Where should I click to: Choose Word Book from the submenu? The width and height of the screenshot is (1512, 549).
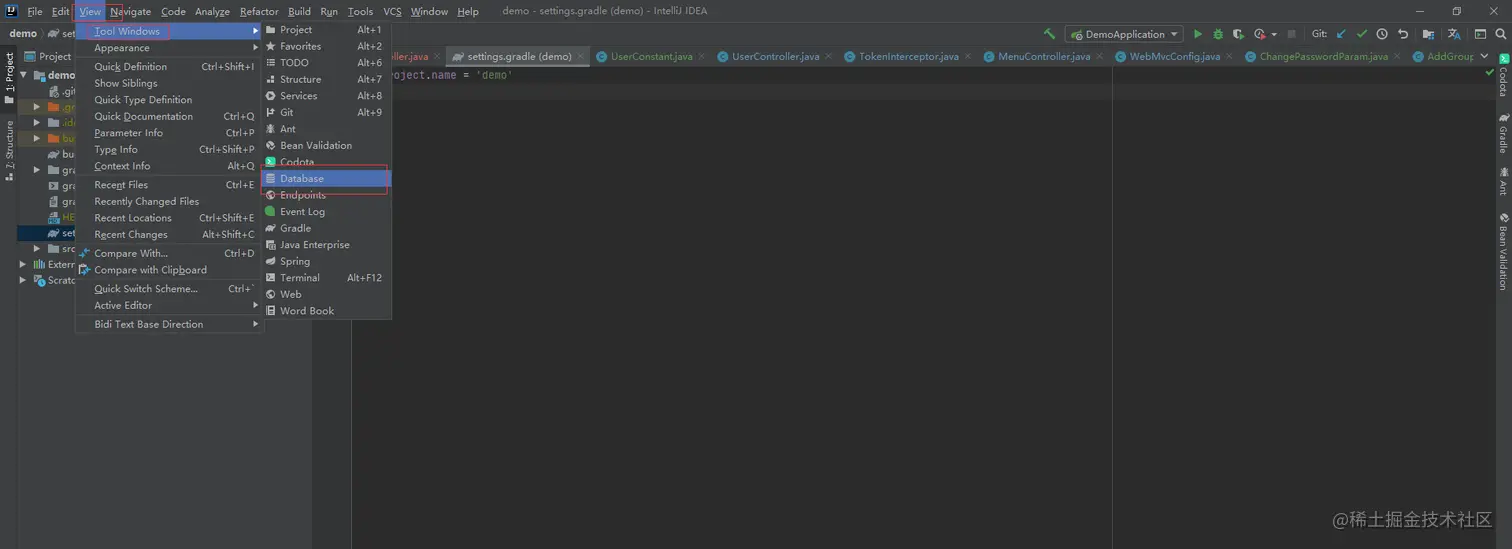click(x=326, y=311)
